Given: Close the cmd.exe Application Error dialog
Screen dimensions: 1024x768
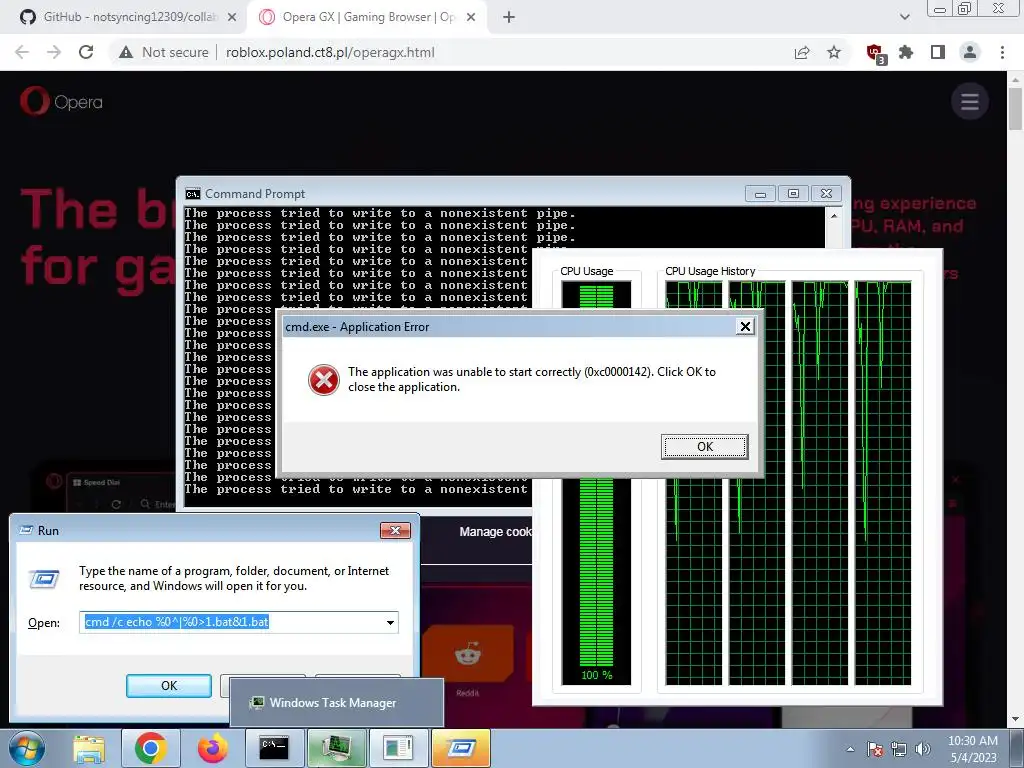Looking at the screenshot, I should 745,326.
